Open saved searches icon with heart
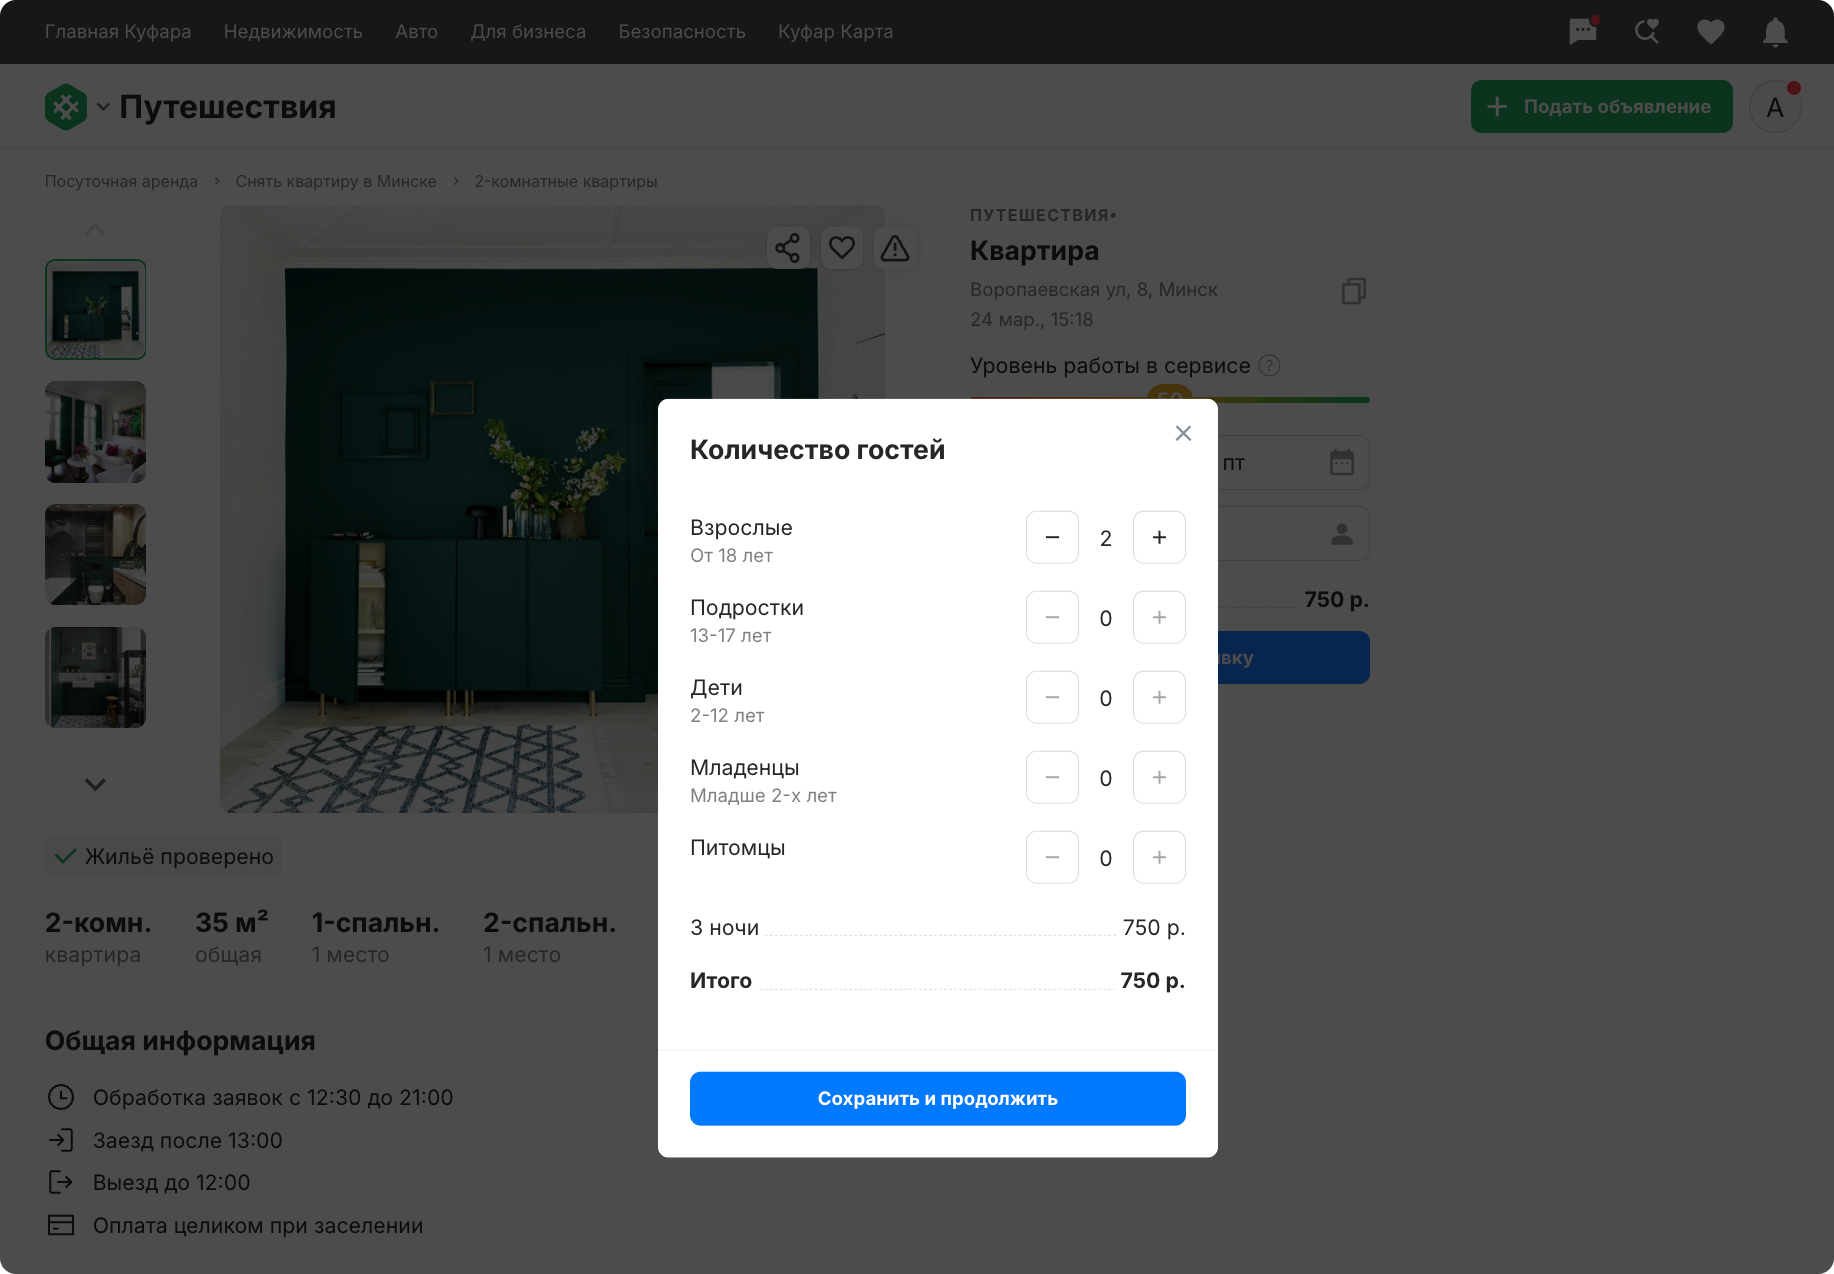Image resolution: width=1834 pixels, height=1274 pixels. click(x=1647, y=32)
